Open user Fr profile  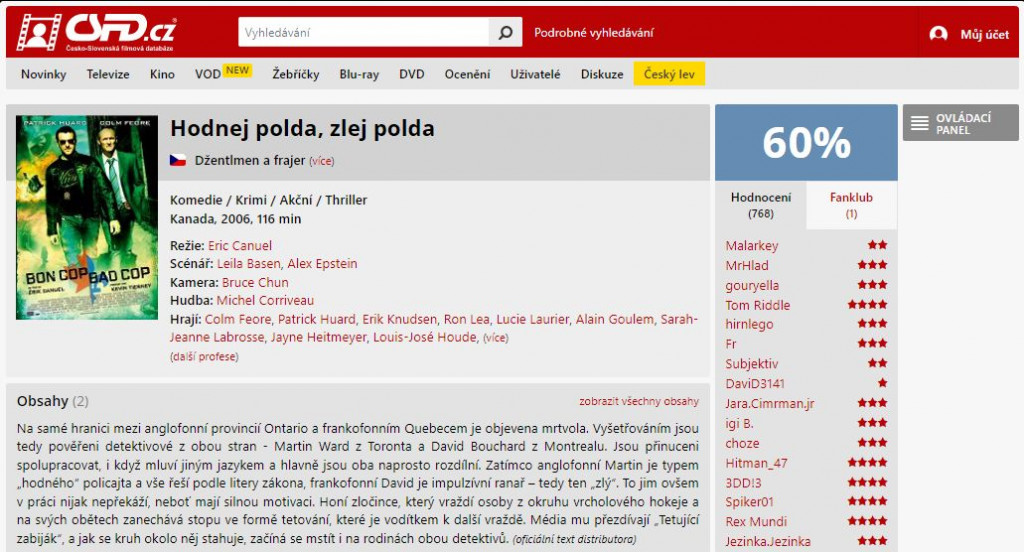click(x=731, y=344)
